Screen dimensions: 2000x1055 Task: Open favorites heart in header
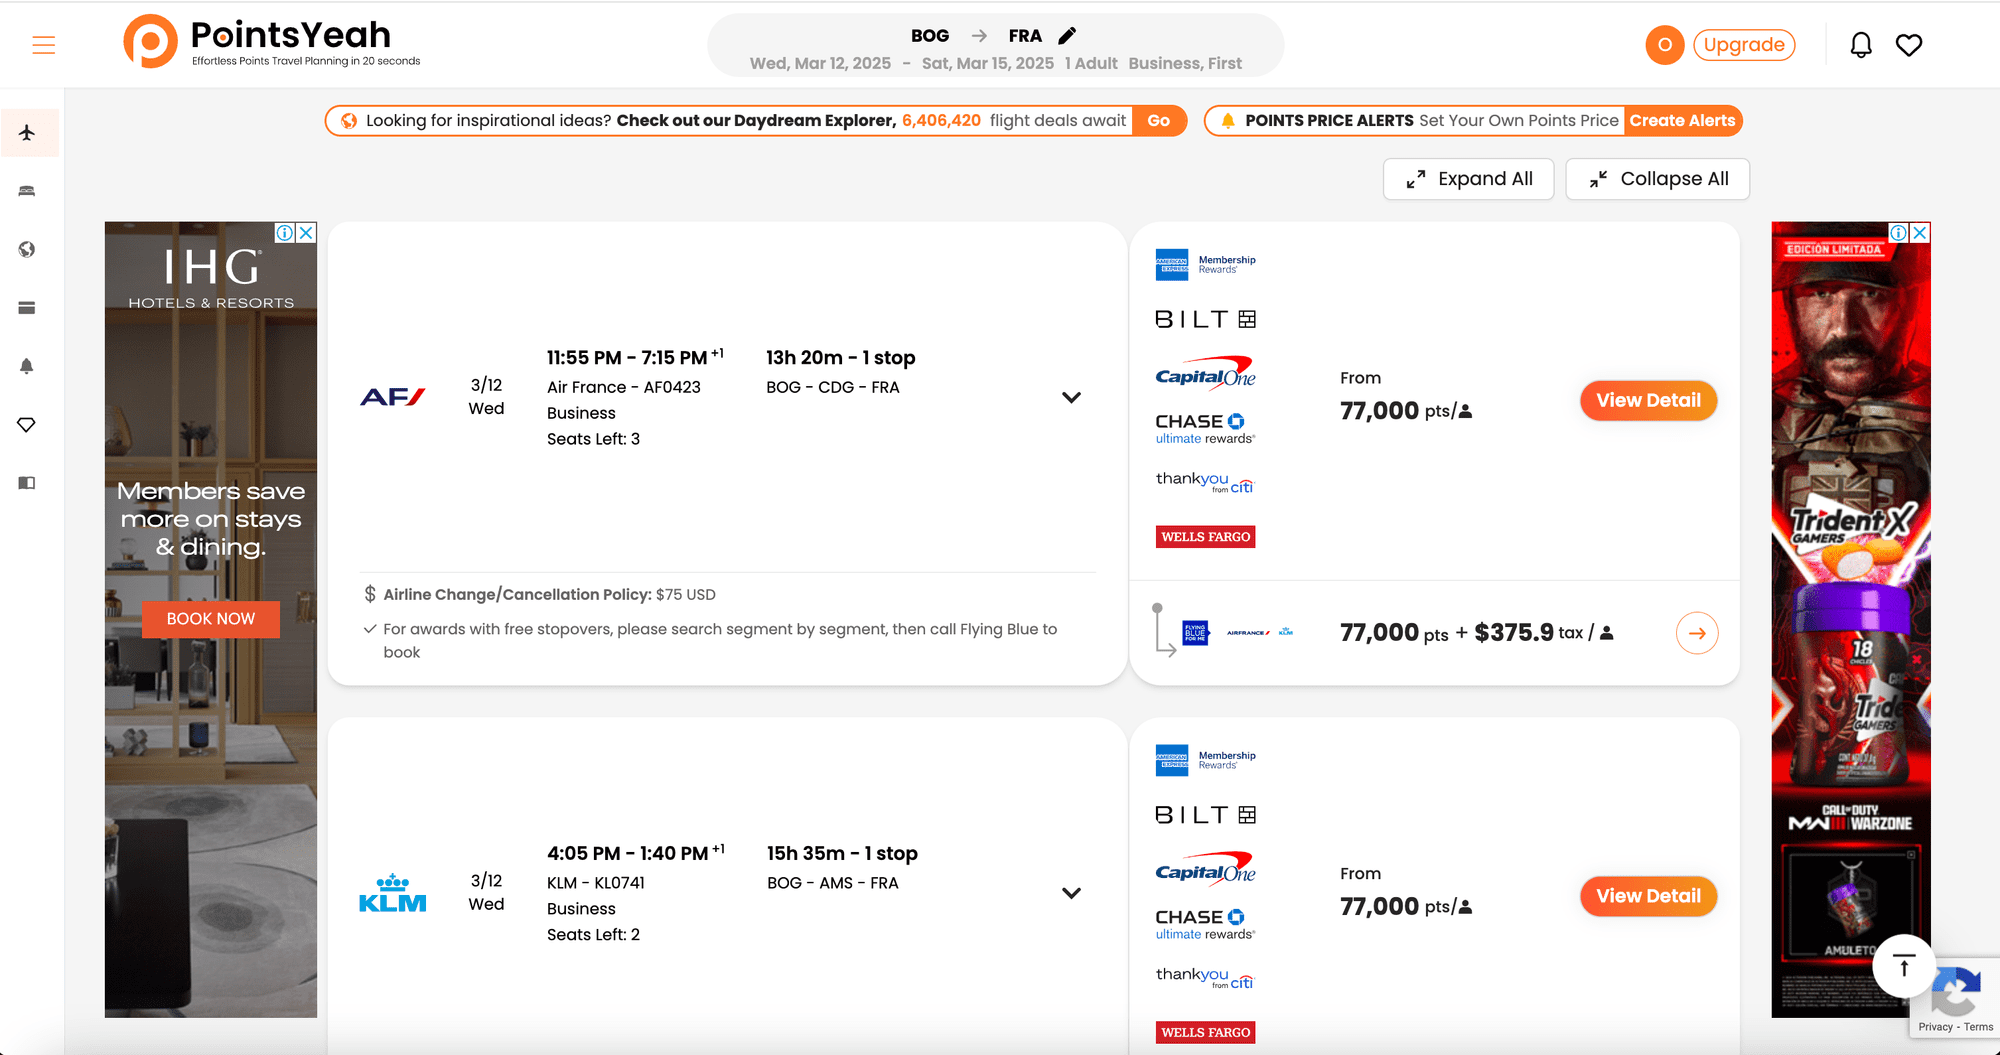[x=1909, y=45]
